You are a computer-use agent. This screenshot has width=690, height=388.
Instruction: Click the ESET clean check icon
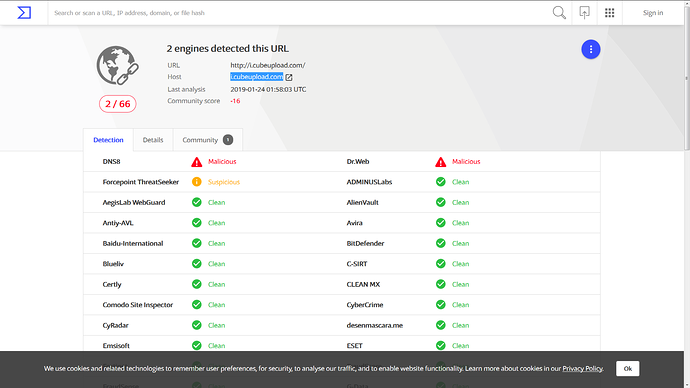pyautogui.click(x=440, y=345)
